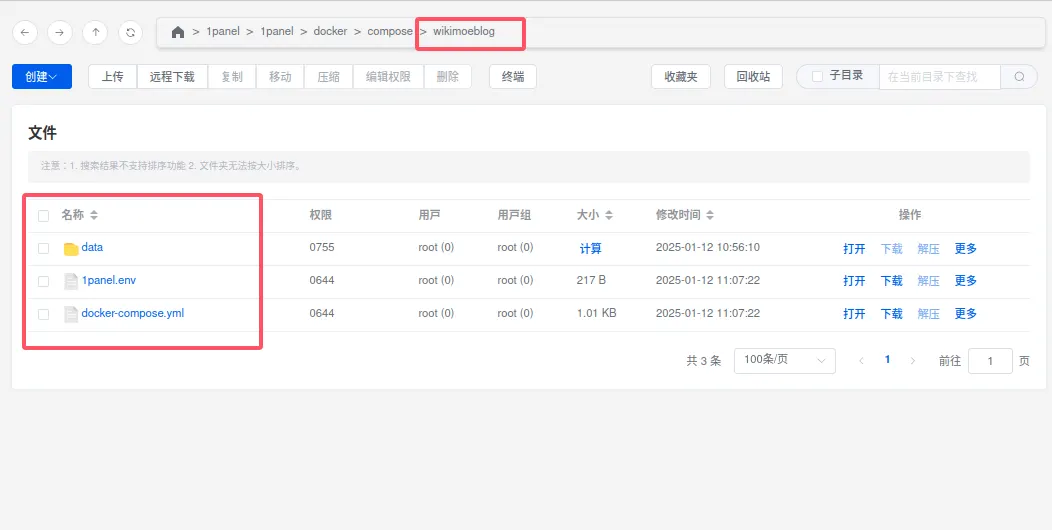Viewport: 1052px width, 530px height.
Task: Navigate to compose breadcrumb
Action: point(390,32)
